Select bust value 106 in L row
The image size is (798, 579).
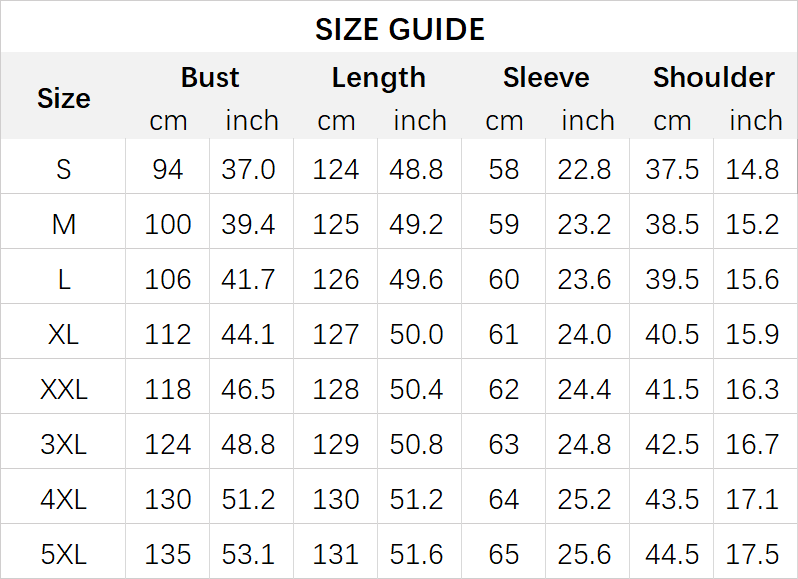168,279
